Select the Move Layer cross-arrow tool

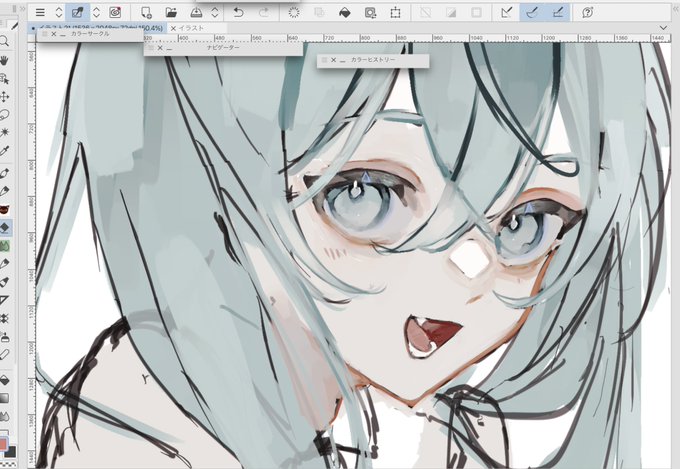click(x=4, y=97)
